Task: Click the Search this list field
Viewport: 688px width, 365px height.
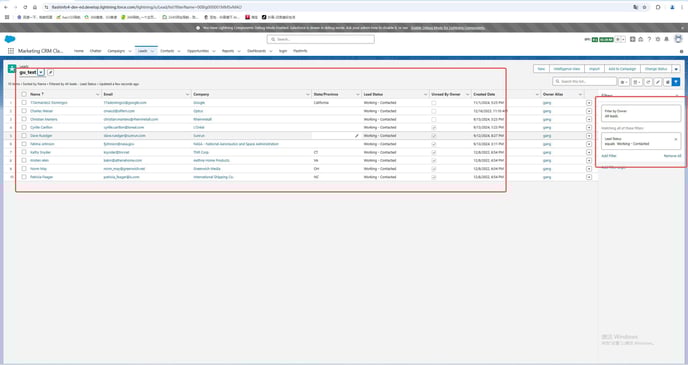Action: pos(584,82)
